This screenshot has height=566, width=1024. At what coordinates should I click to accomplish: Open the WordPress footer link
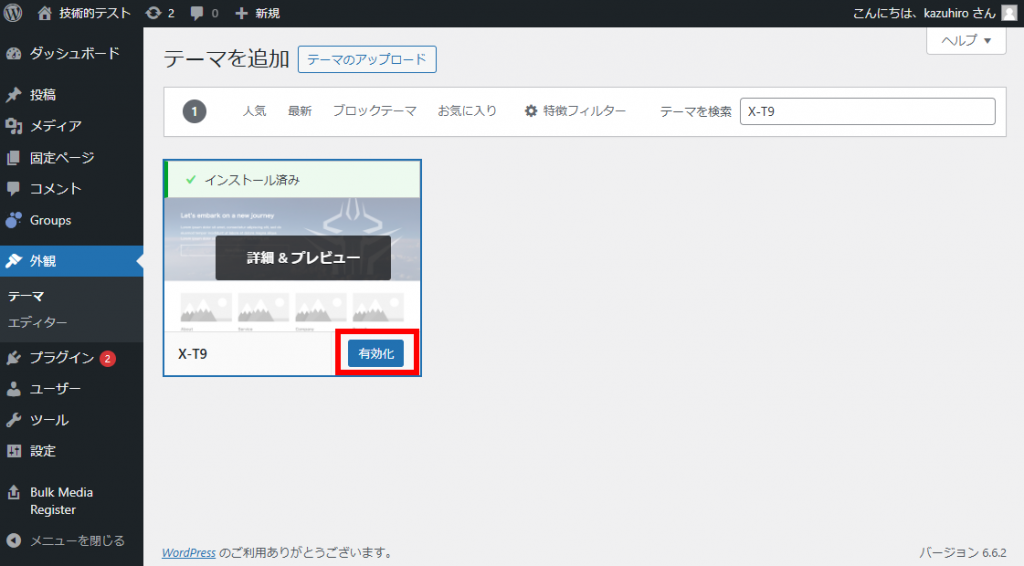(189, 552)
